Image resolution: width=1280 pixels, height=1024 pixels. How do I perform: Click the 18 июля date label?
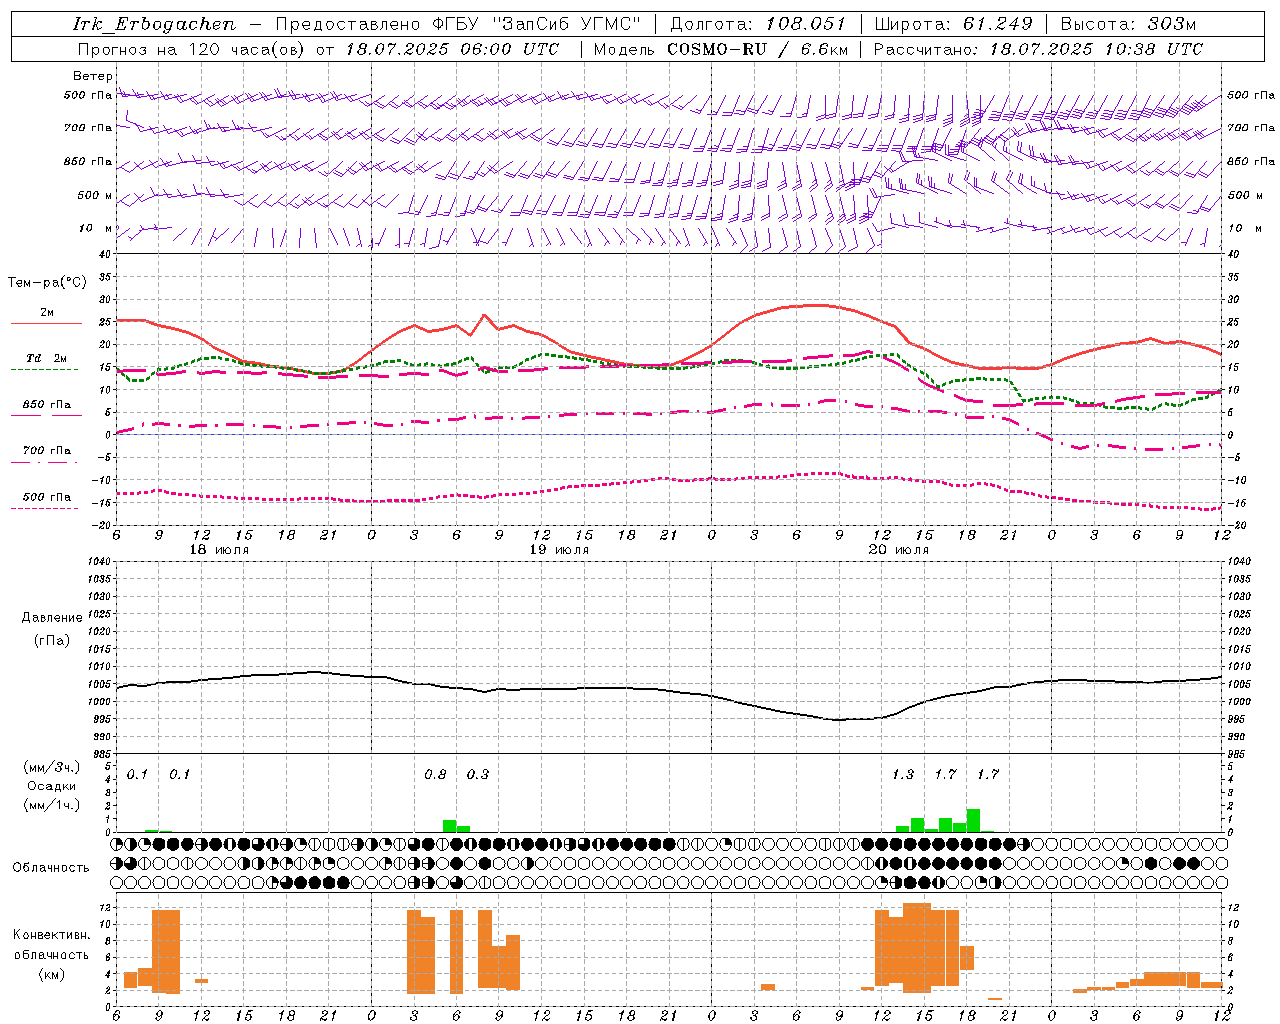point(219,550)
